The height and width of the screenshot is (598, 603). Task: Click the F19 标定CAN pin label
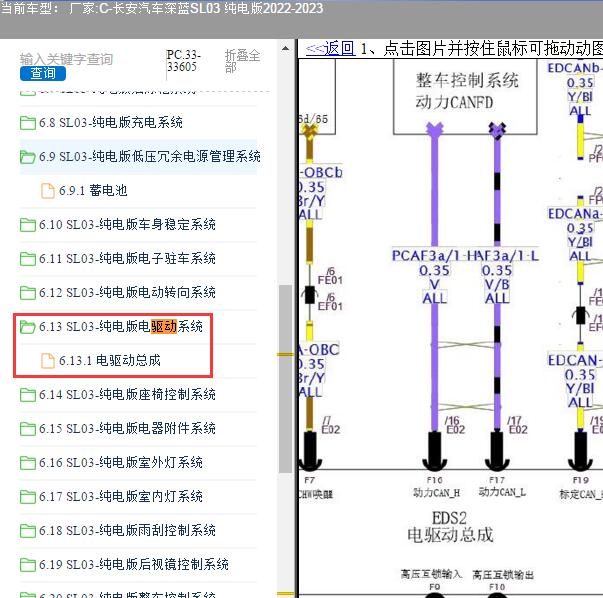pyautogui.click(x=580, y=488)
